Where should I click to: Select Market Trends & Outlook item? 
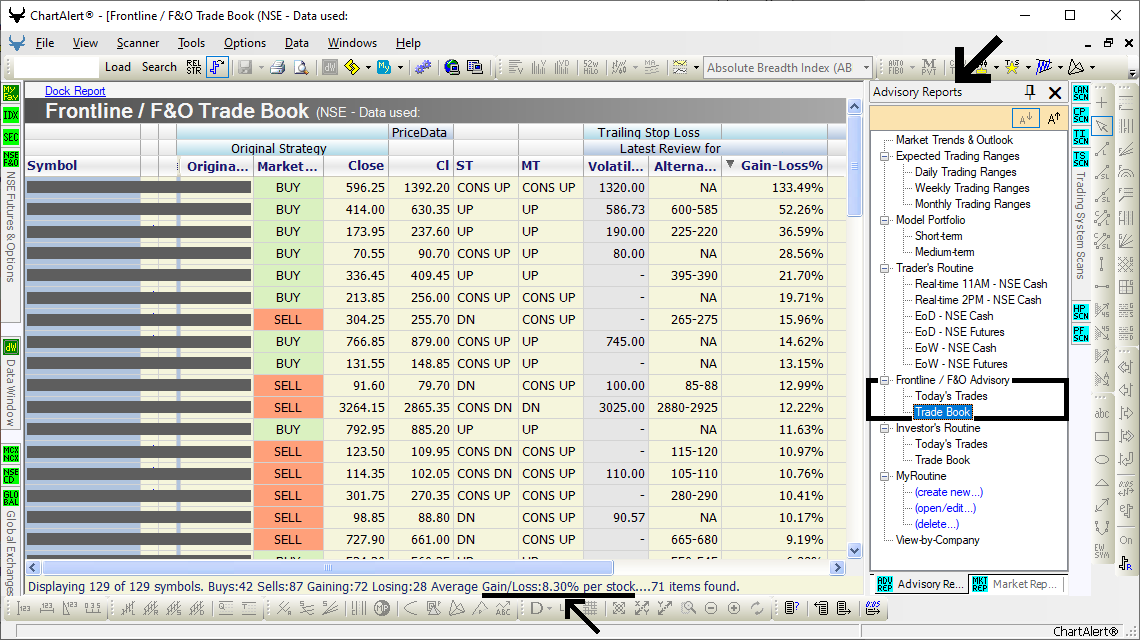coord(954,140)
